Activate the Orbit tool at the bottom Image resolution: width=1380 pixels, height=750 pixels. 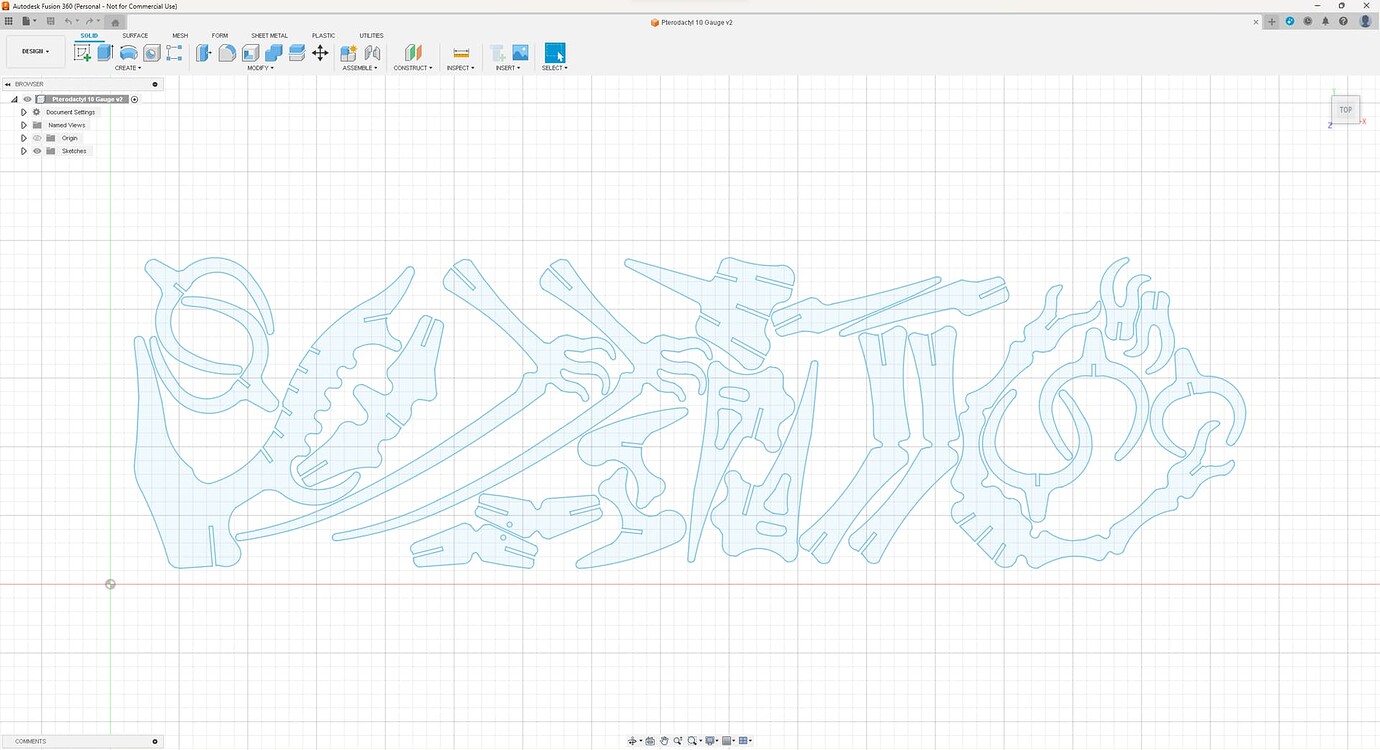(x=633, y=740)
